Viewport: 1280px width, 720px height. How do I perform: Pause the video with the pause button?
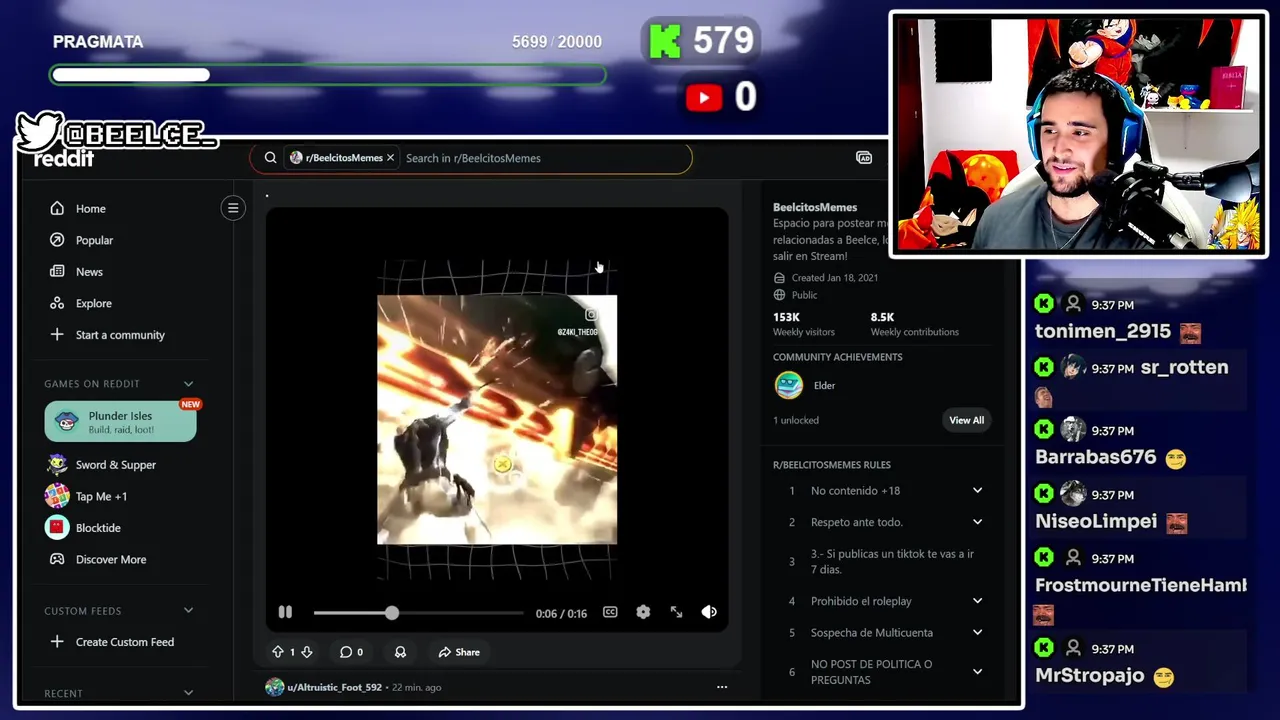(285, 612)
